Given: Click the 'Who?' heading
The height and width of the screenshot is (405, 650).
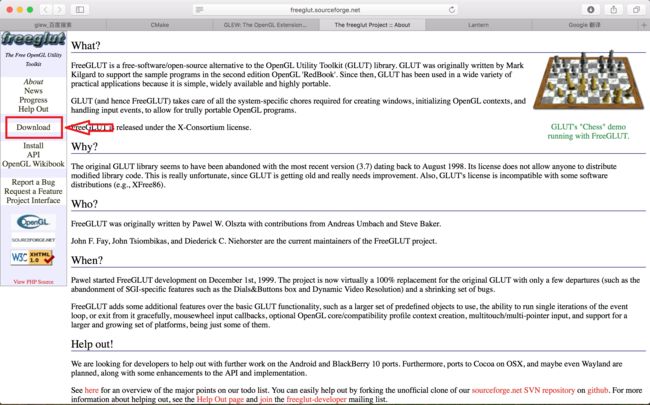Looking at the screenshot, I should click(84, 204).
